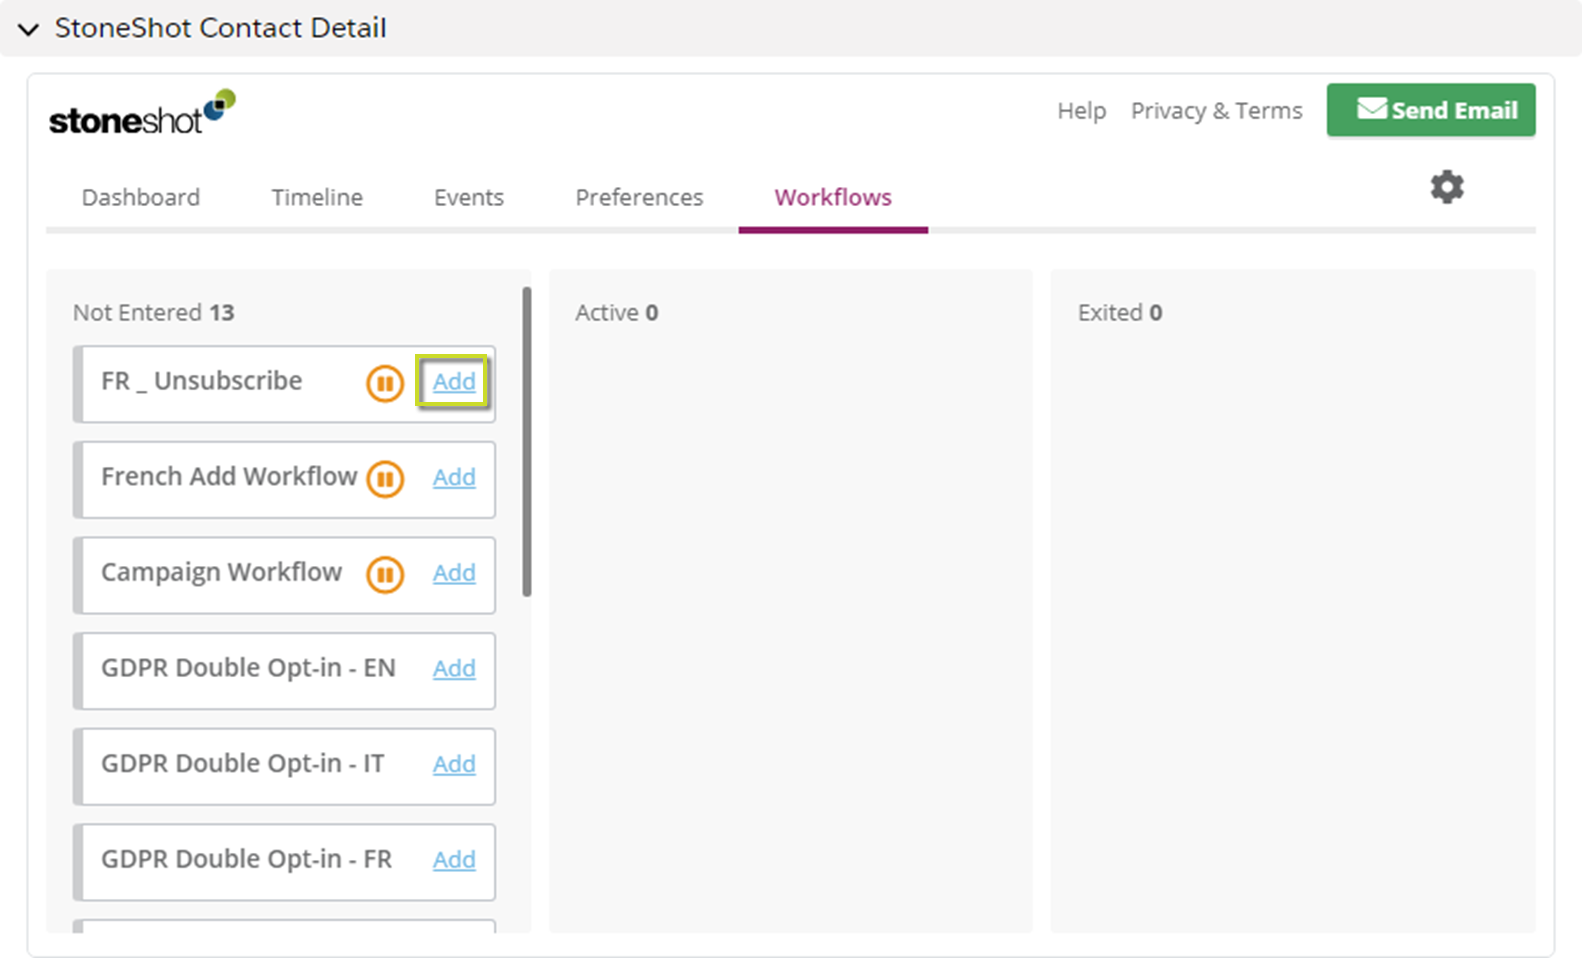
Task: Open the settings gear icon
Action: click(x=1446, y=187)
